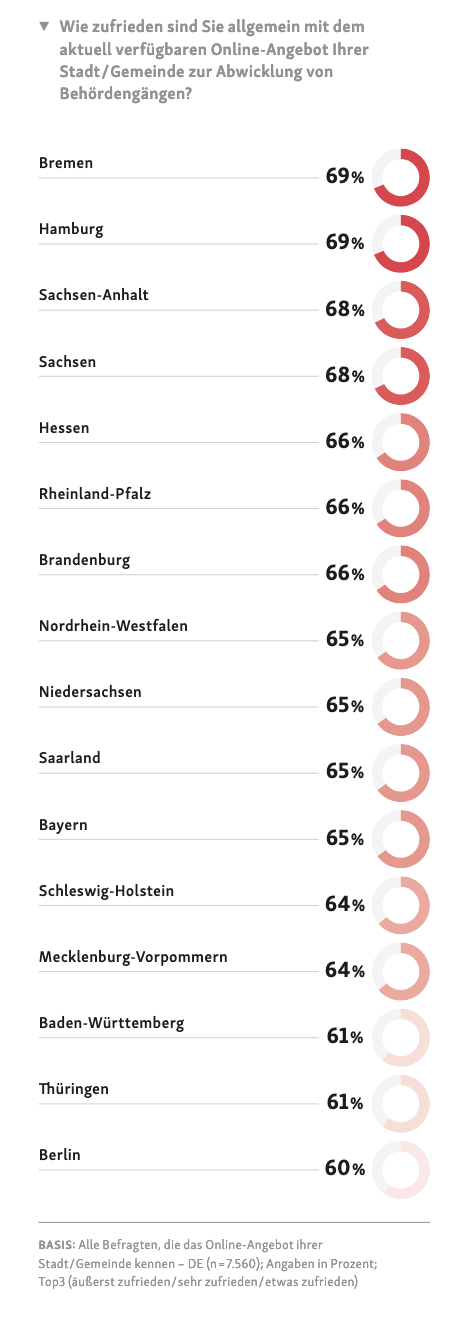
Task: Click the Bayern donut chart
Action: point(401,837)
